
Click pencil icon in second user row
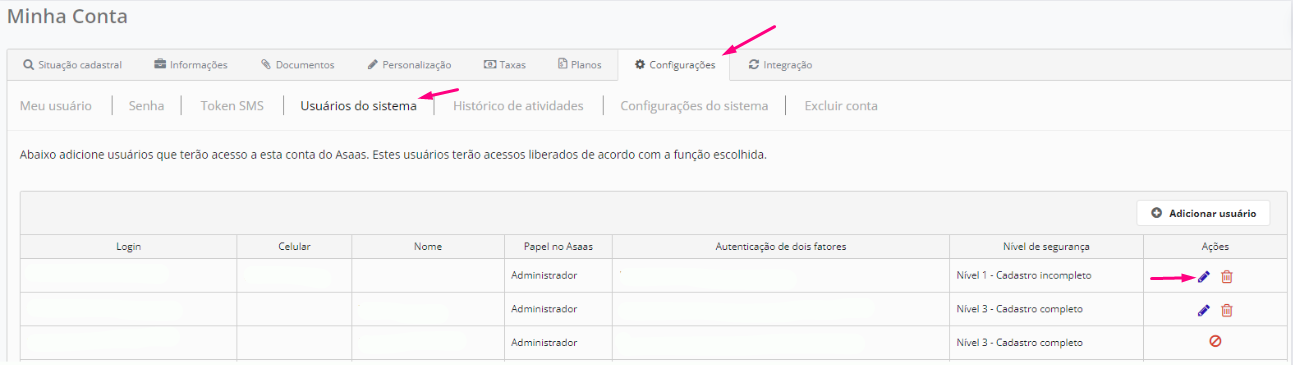coord(1204,310)
